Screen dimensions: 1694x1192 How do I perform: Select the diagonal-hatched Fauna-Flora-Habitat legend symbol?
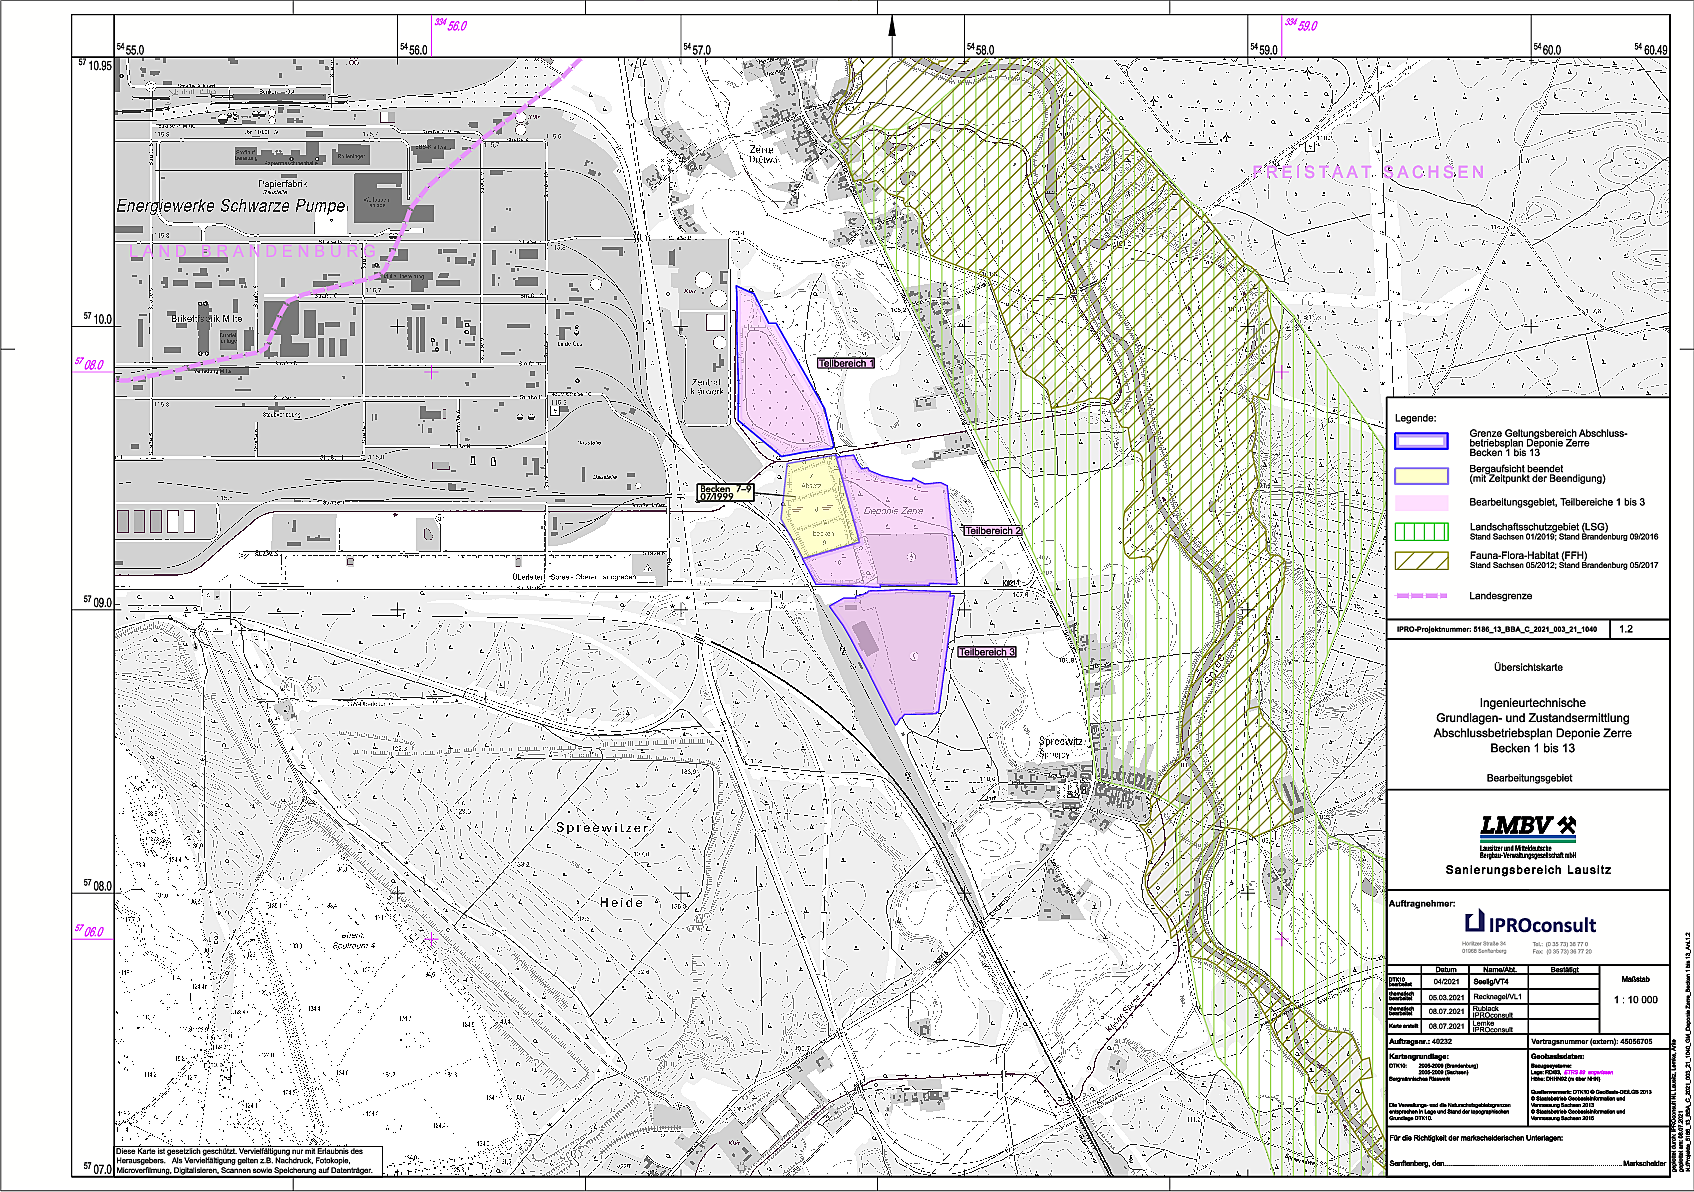click(1421, 560)
